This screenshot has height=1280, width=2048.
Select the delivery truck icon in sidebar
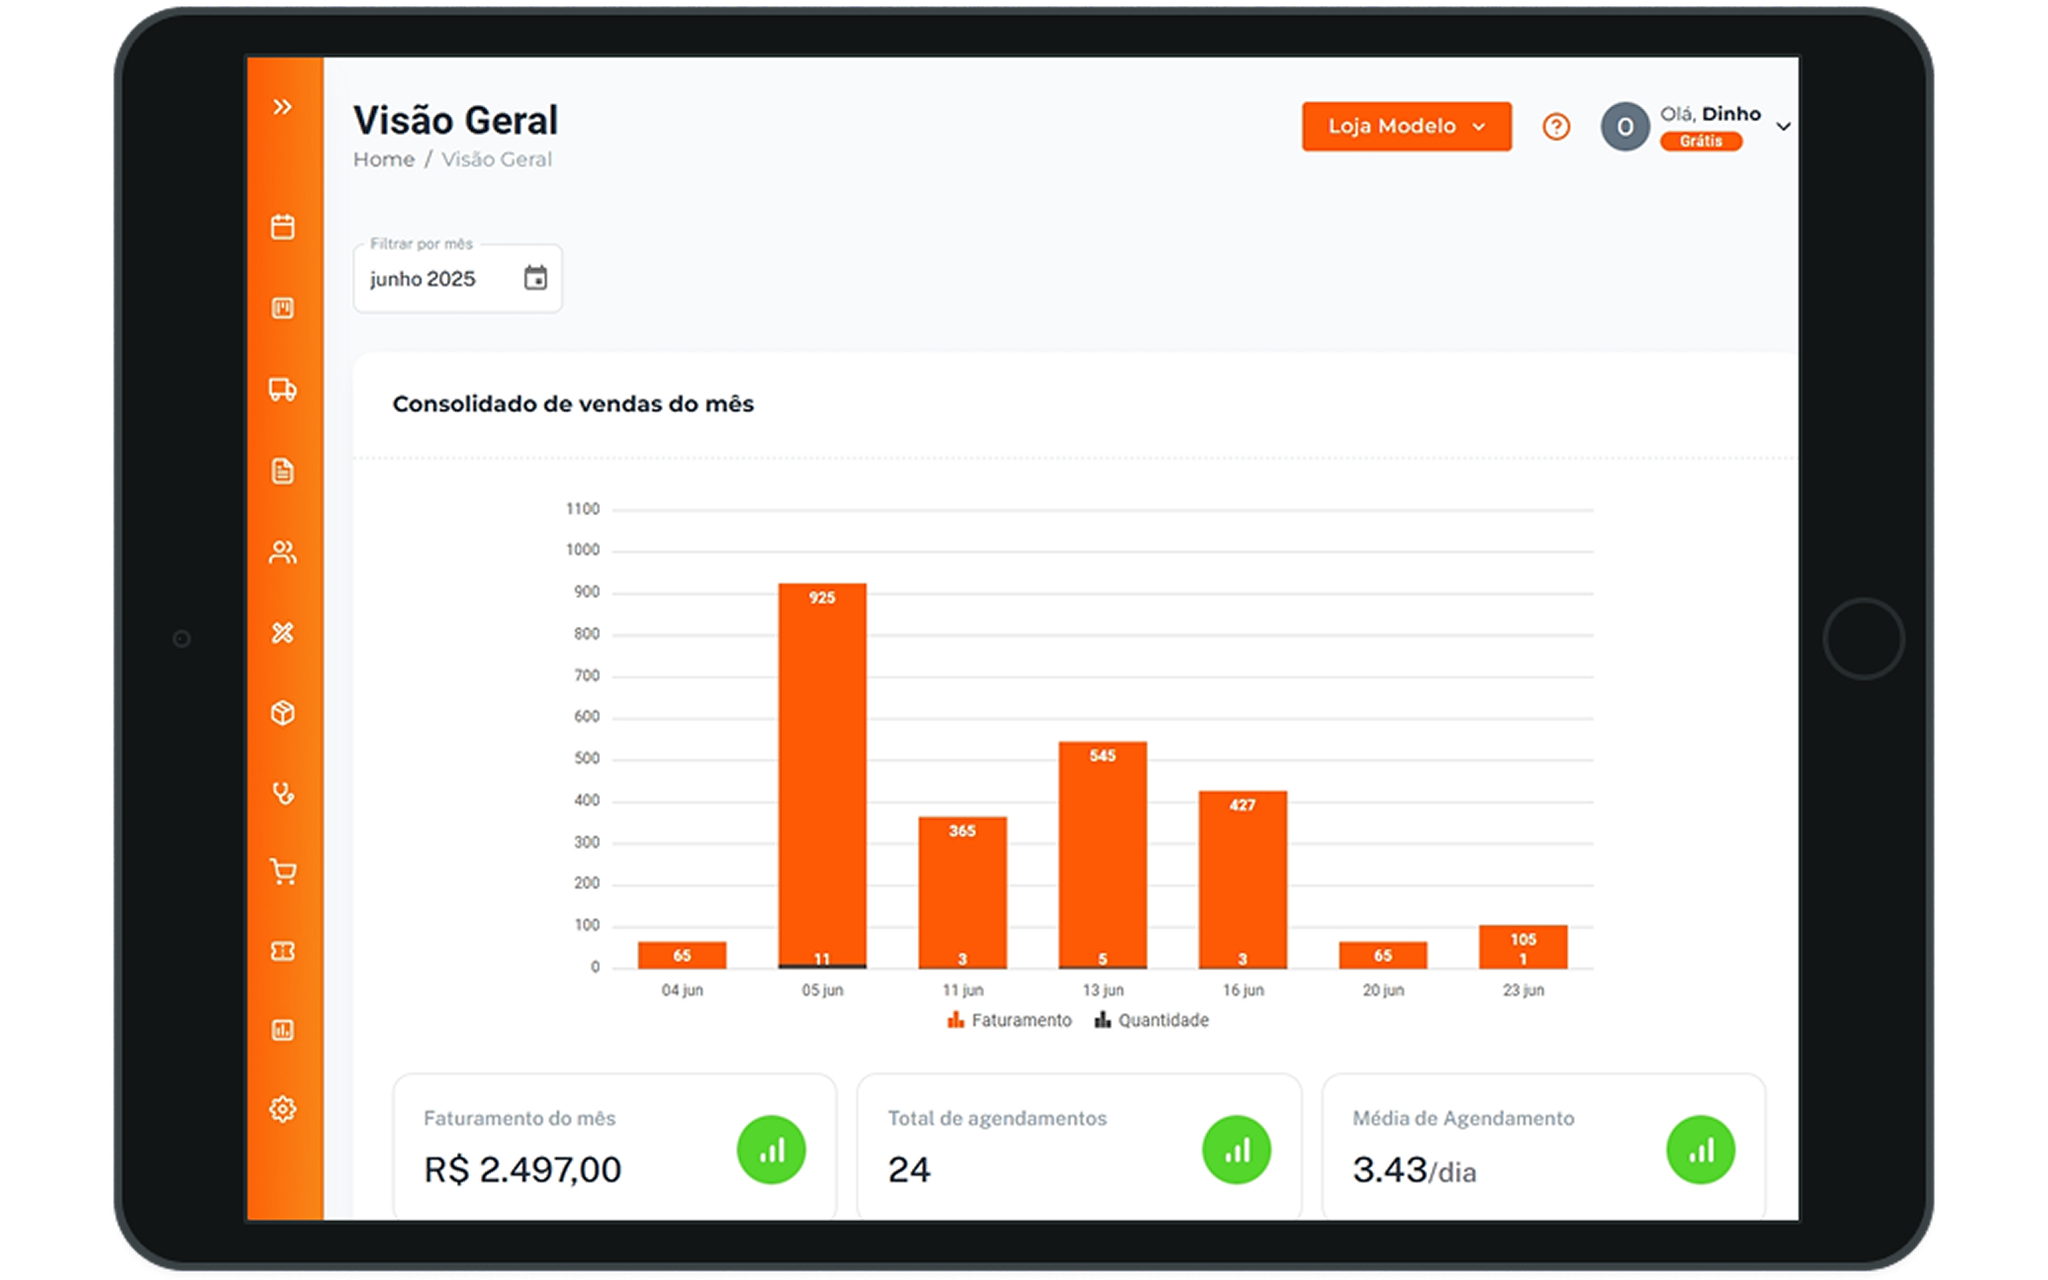[283, 390]
